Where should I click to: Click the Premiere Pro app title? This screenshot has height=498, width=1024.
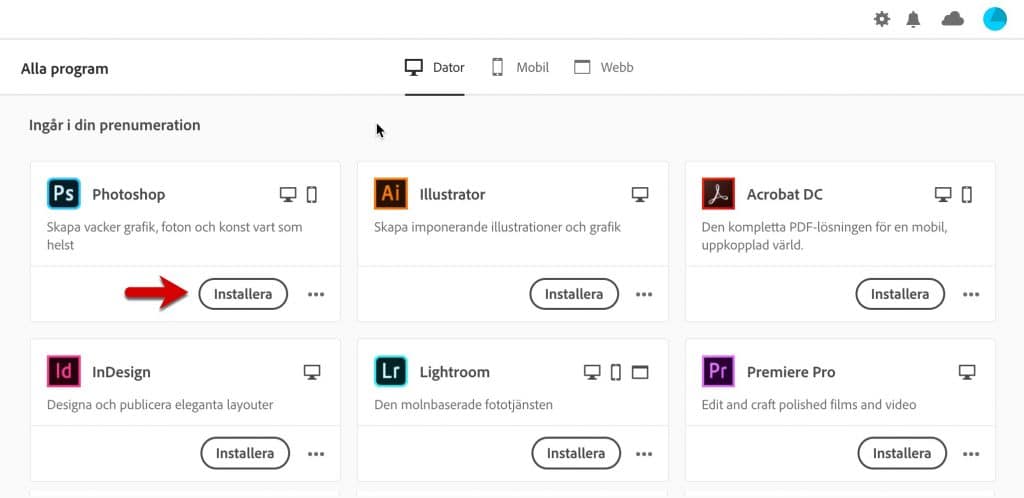(x=792, y=373)
